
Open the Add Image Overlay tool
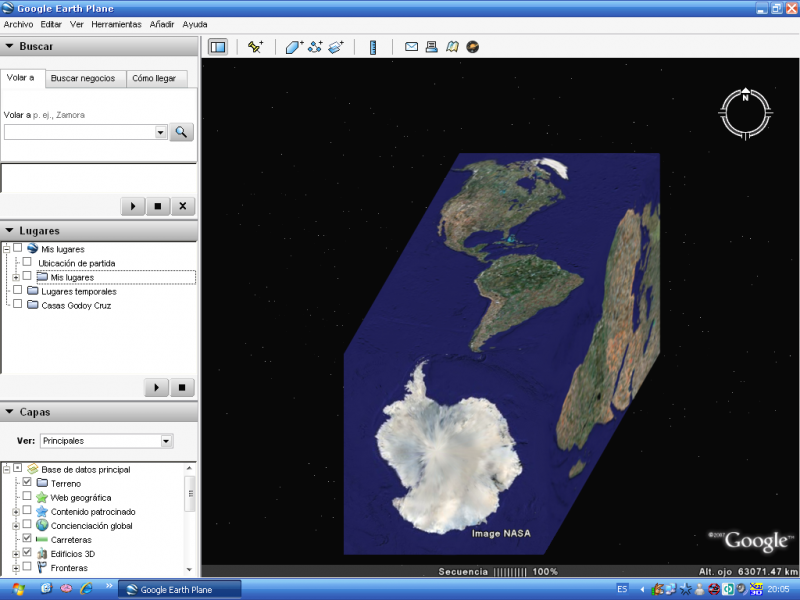[x=337, y=46]
